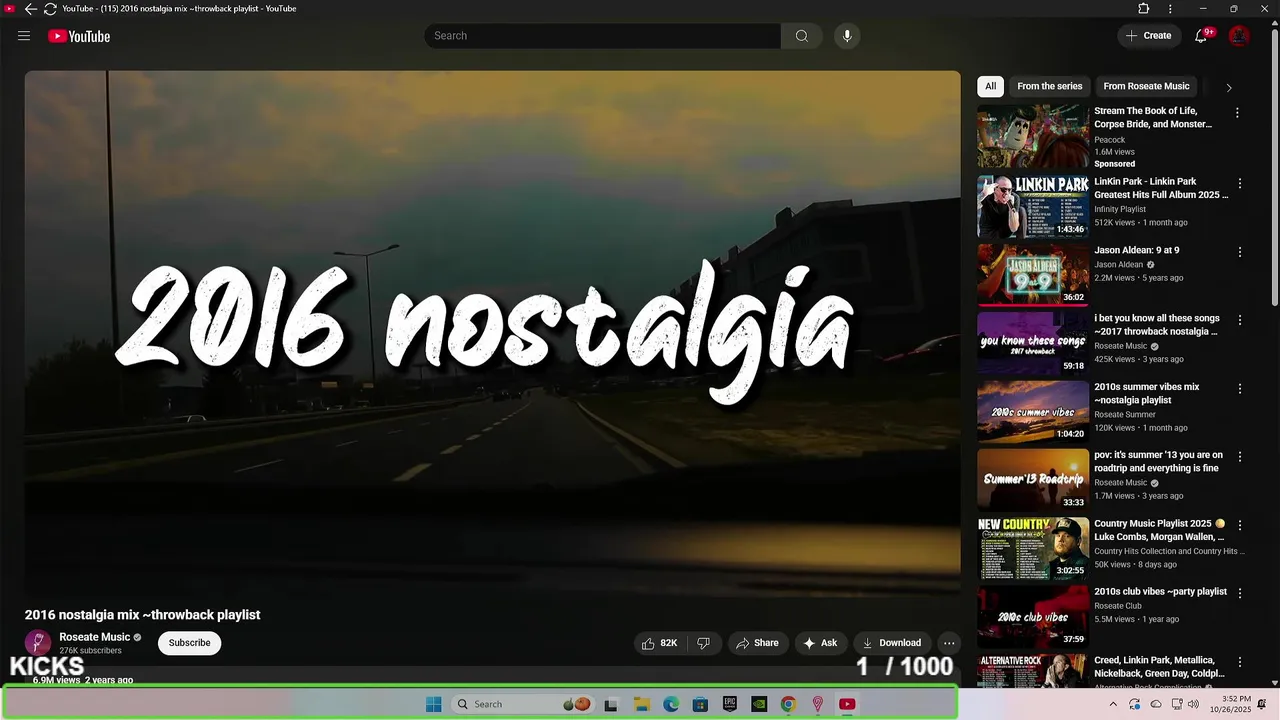Image resolution: width=1280 pixels, height=720 pixels.
Task: Open volume control in system tray
Action: tap(1193, 704)
